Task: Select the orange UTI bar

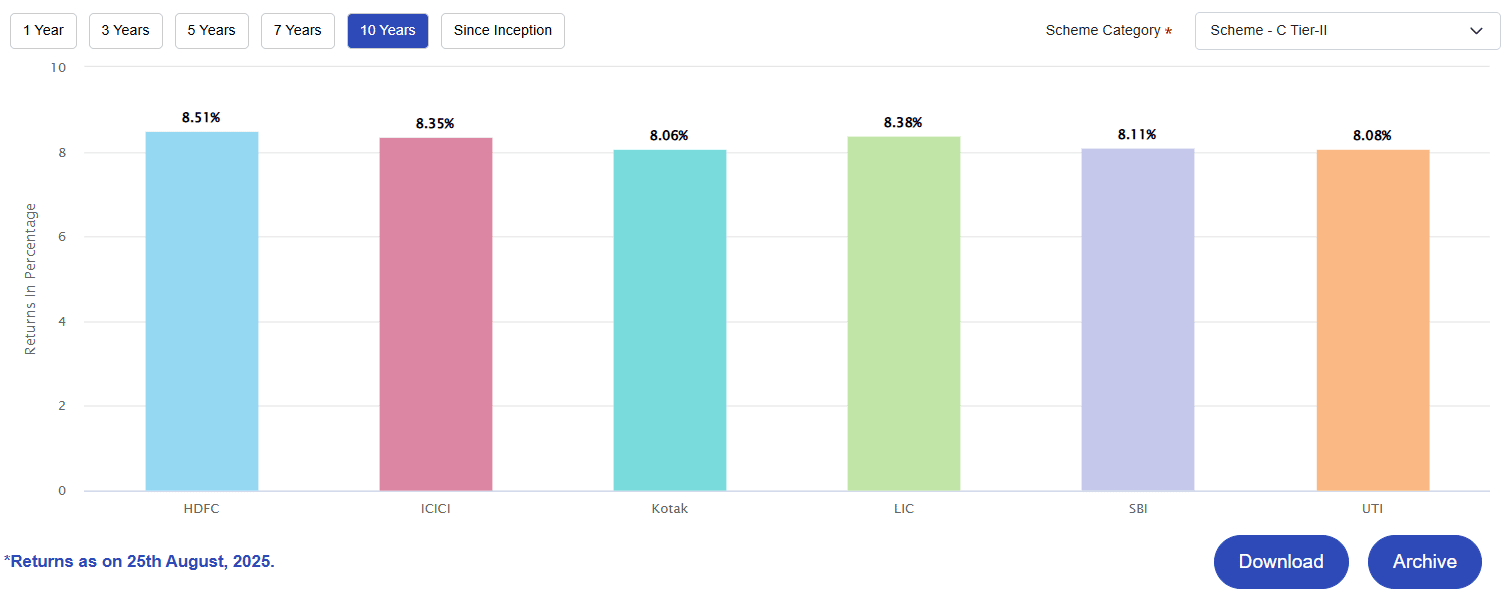Action: (x=1372, y=320)
